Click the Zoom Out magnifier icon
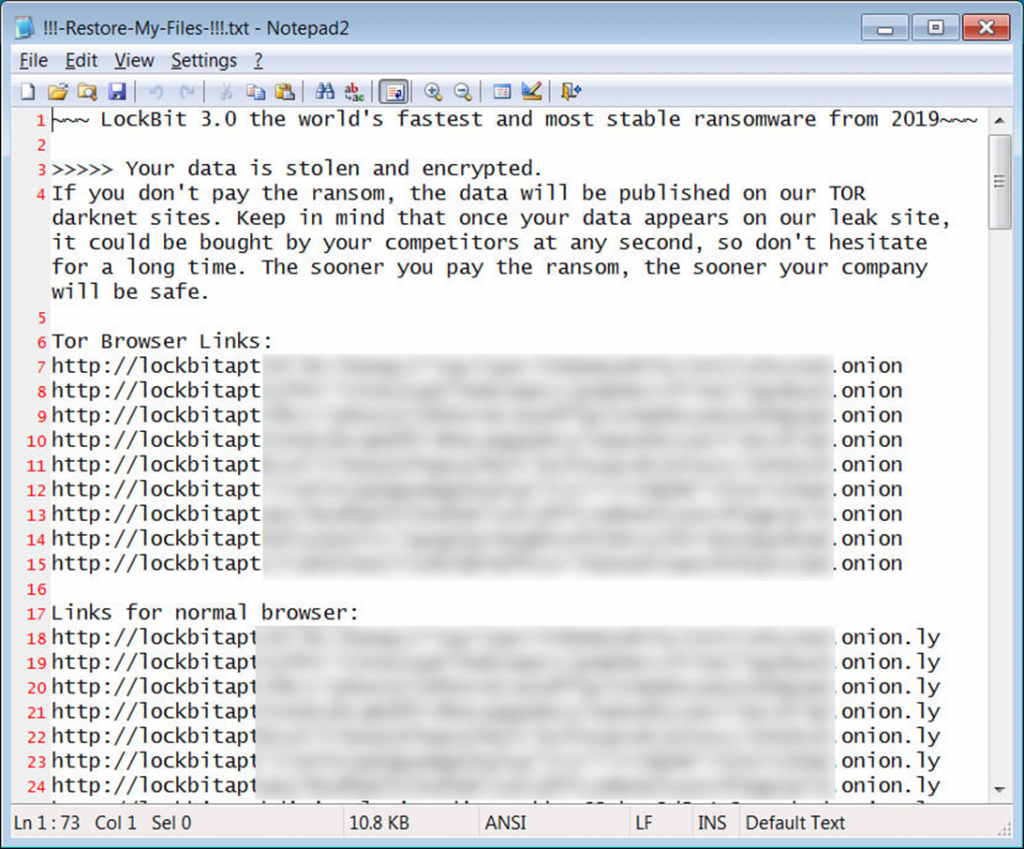The height and width of the screenshot is (849, 1024). pos(462,92)
